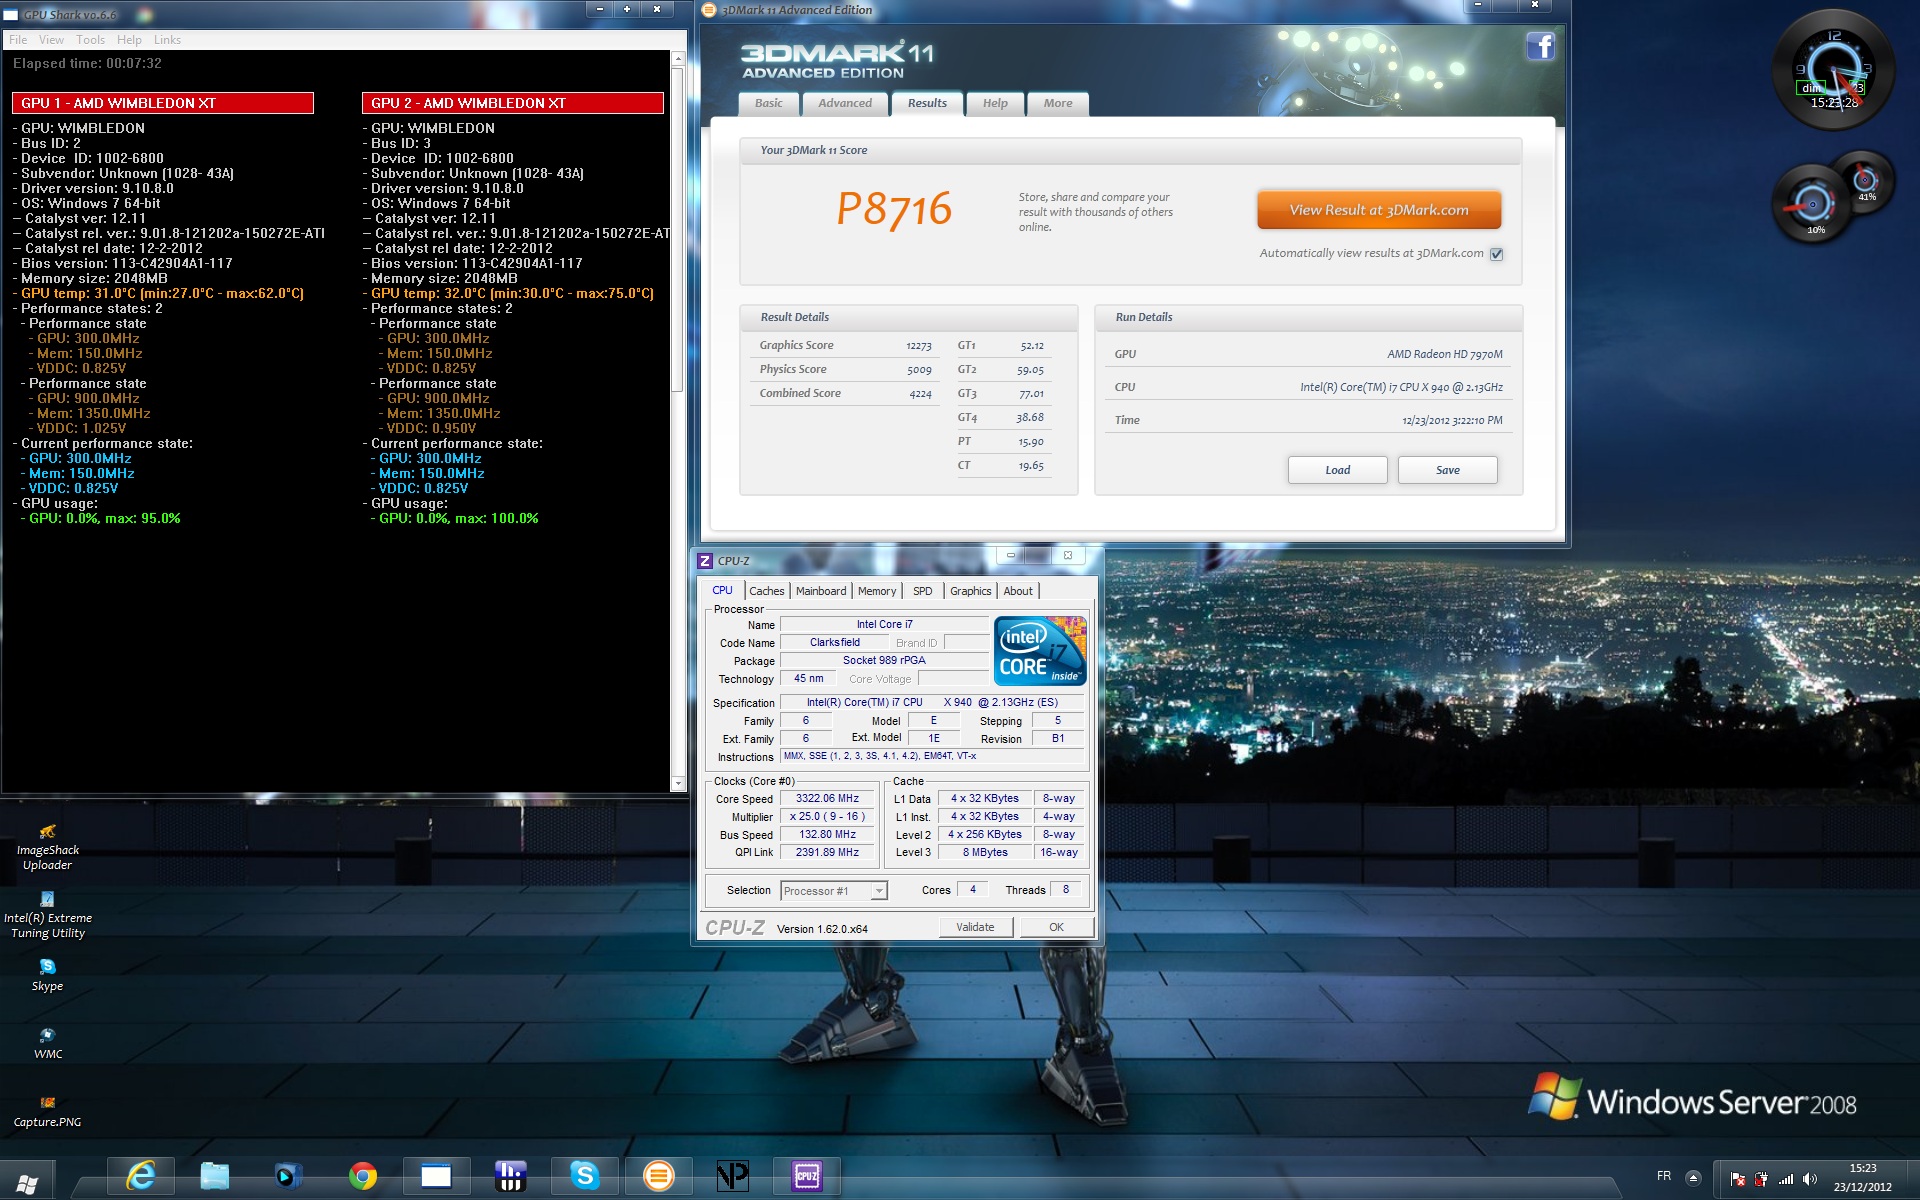Click the power battery tray icon
The image size is (1920, 1200).
[1761, 1178]
